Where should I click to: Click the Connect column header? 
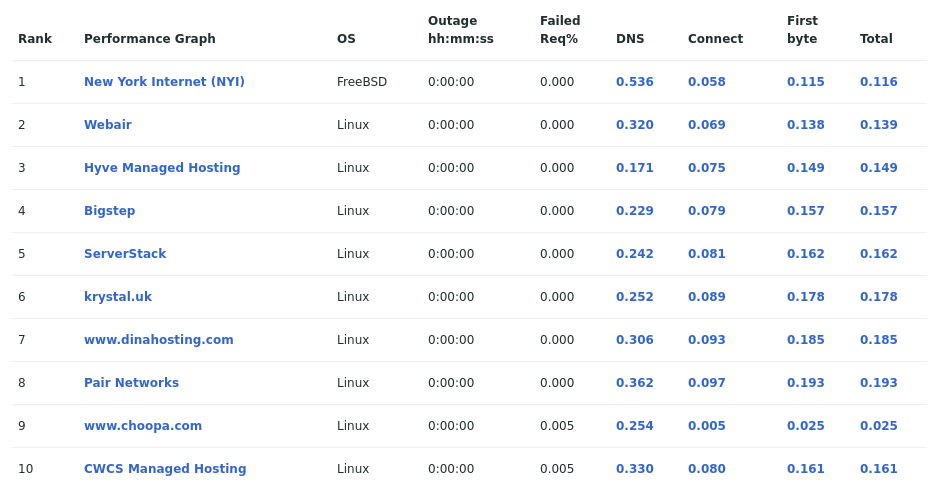point(715,38)
